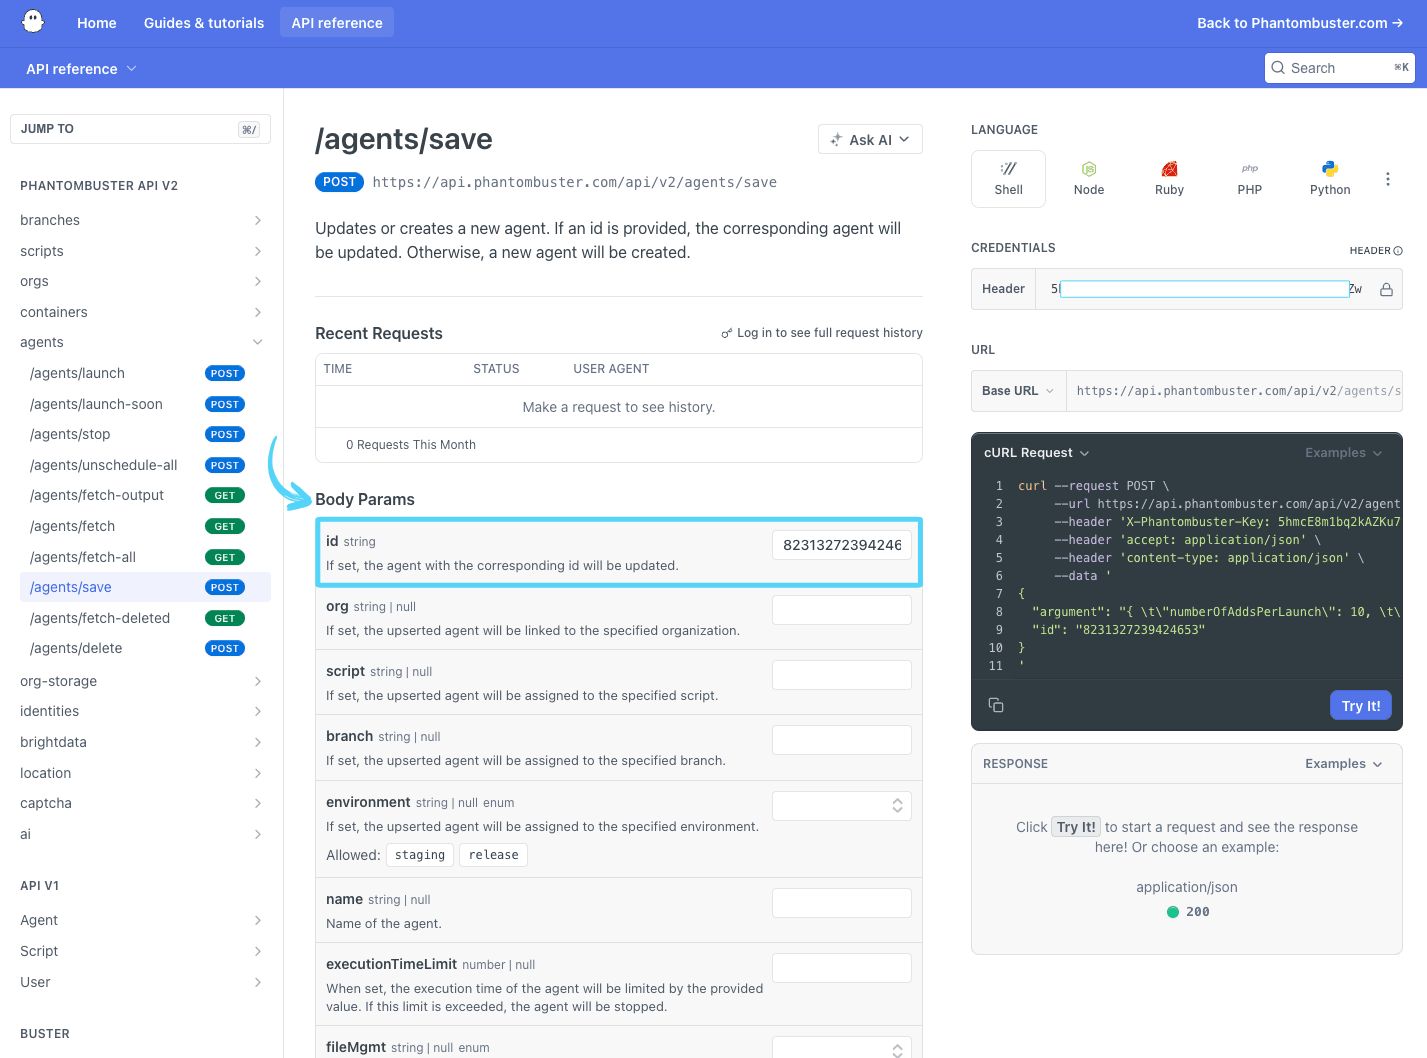Click GET badge beside /agents/fetch-output

click(x=225, y=495)
